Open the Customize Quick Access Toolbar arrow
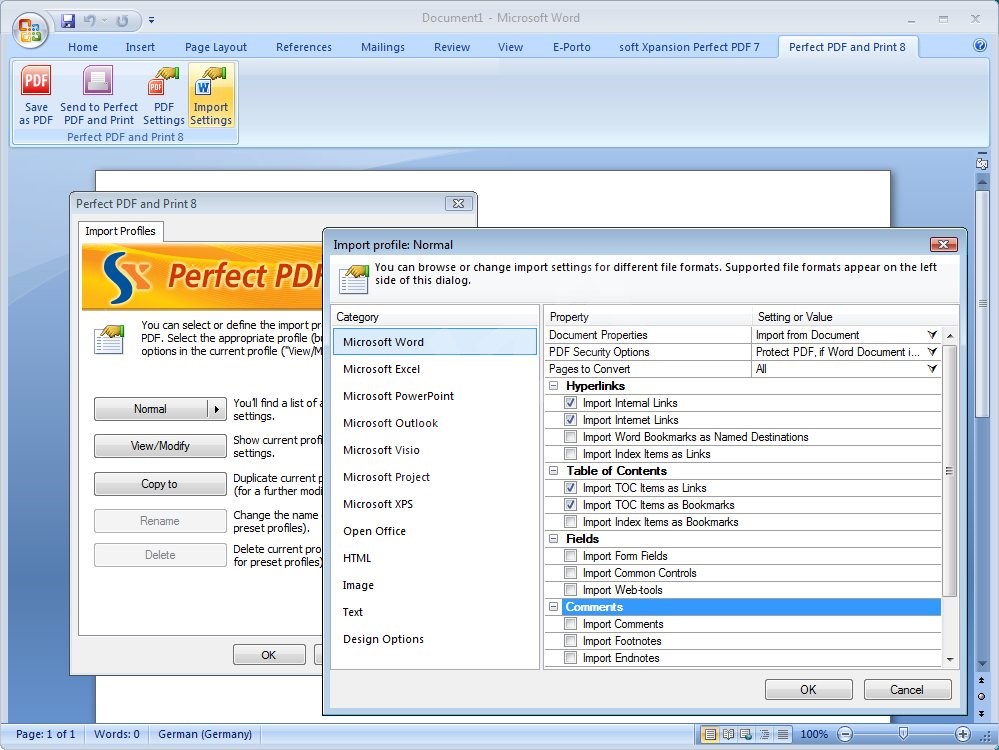 click(152, 20)
